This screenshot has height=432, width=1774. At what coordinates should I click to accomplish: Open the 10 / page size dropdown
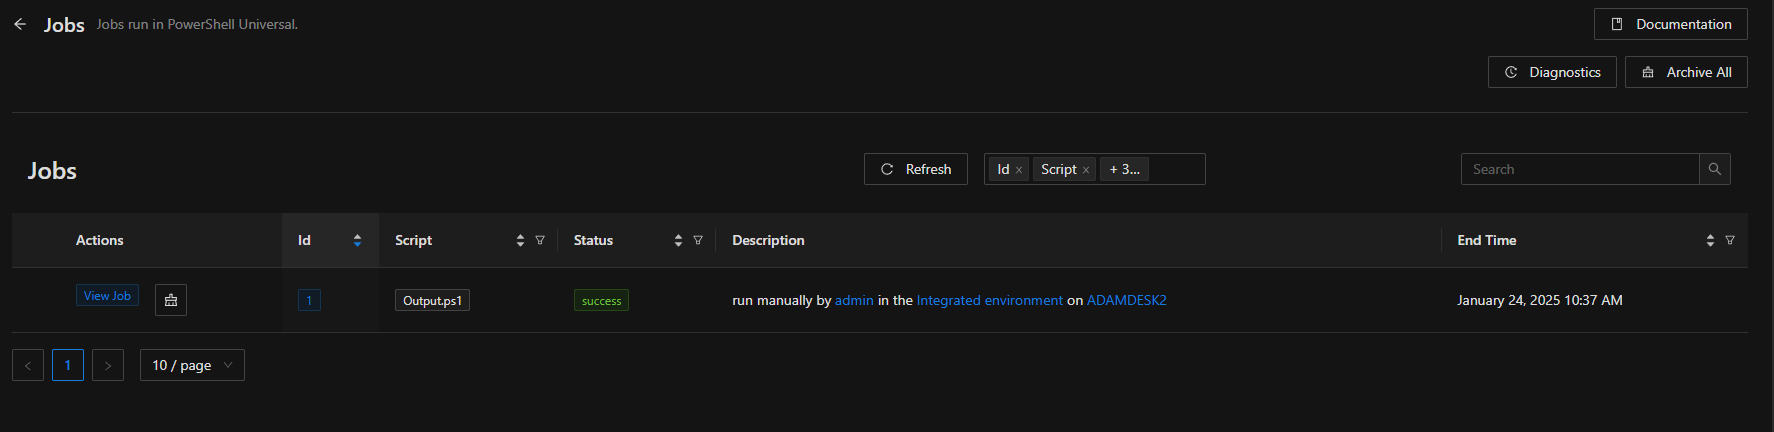click(x=192, y=365)
